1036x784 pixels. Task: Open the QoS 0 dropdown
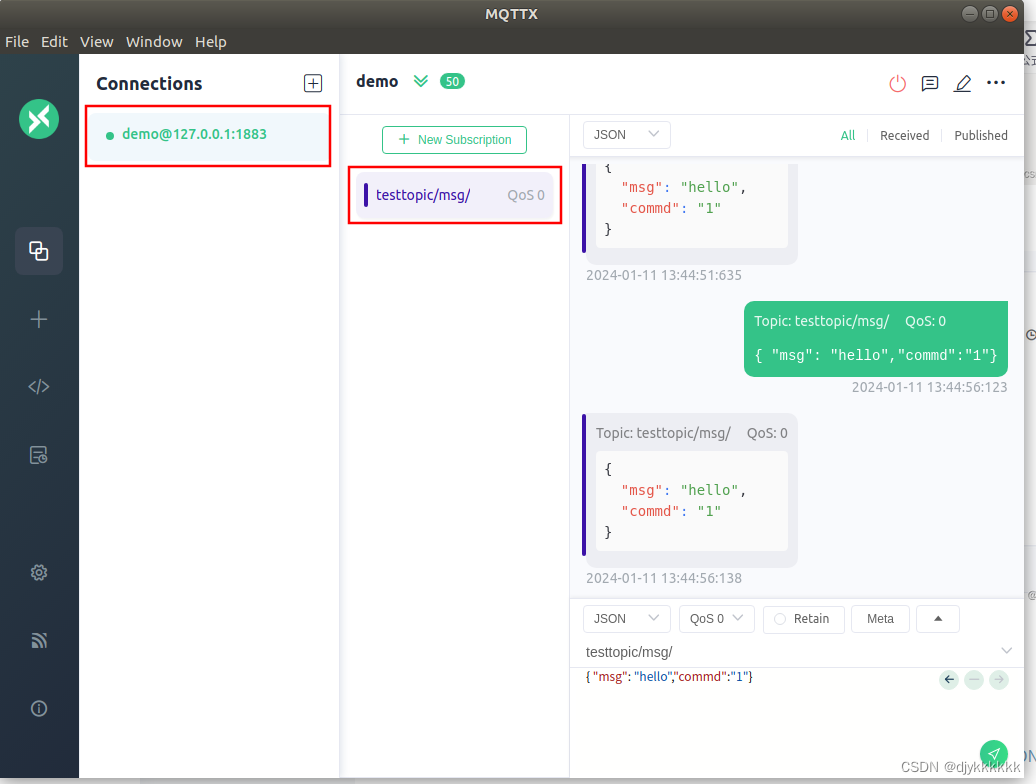(716, 618)
